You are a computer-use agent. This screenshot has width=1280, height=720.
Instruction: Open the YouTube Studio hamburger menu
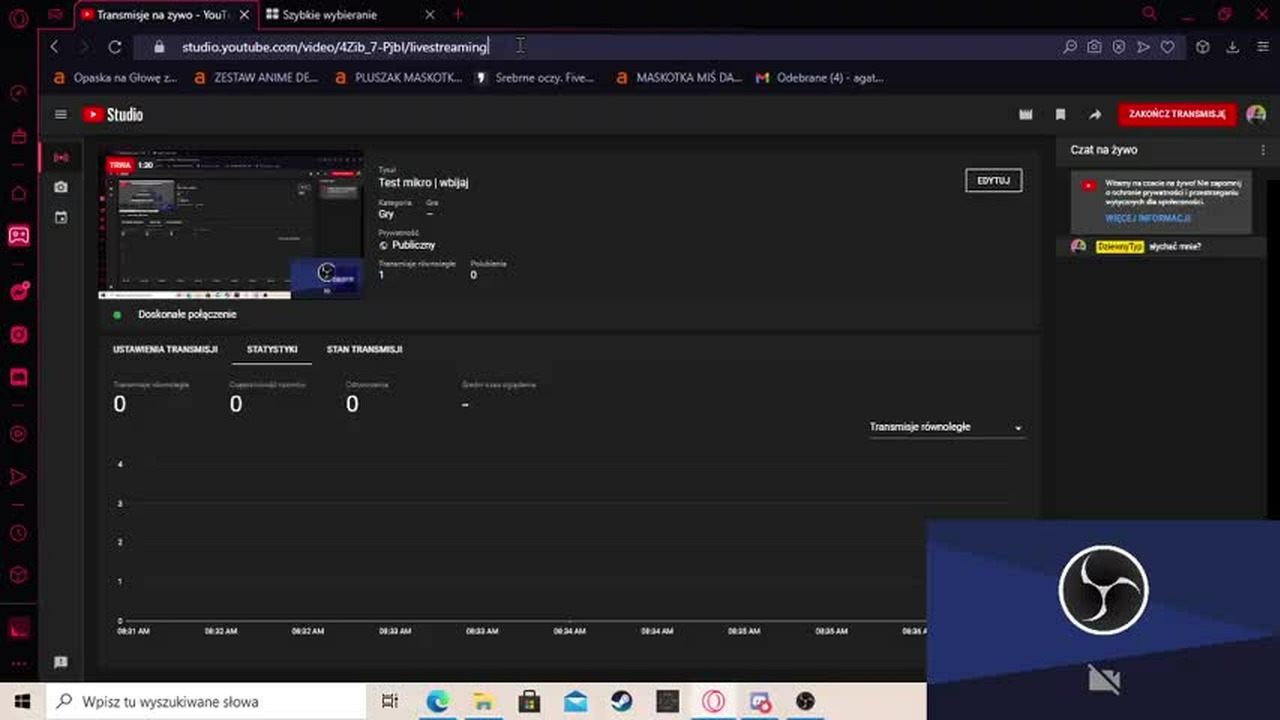click(x=61, y=115)
